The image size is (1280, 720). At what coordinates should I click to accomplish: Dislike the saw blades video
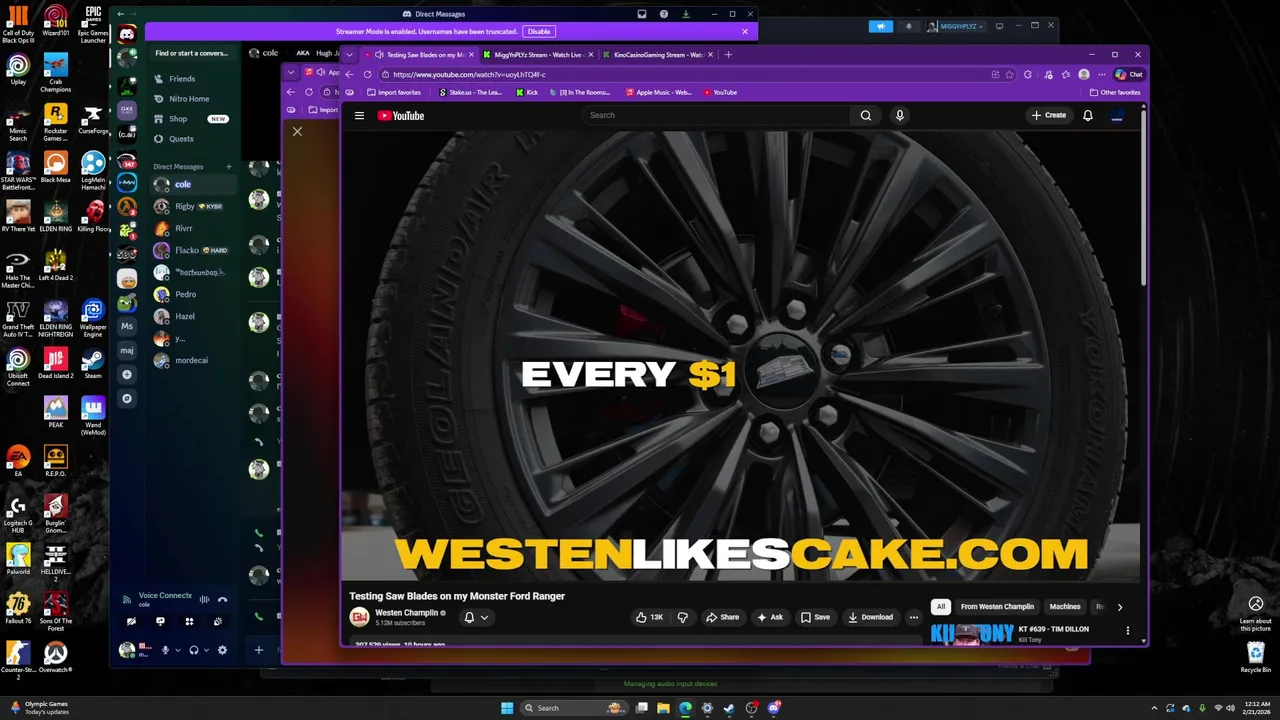tap(683, 617)
